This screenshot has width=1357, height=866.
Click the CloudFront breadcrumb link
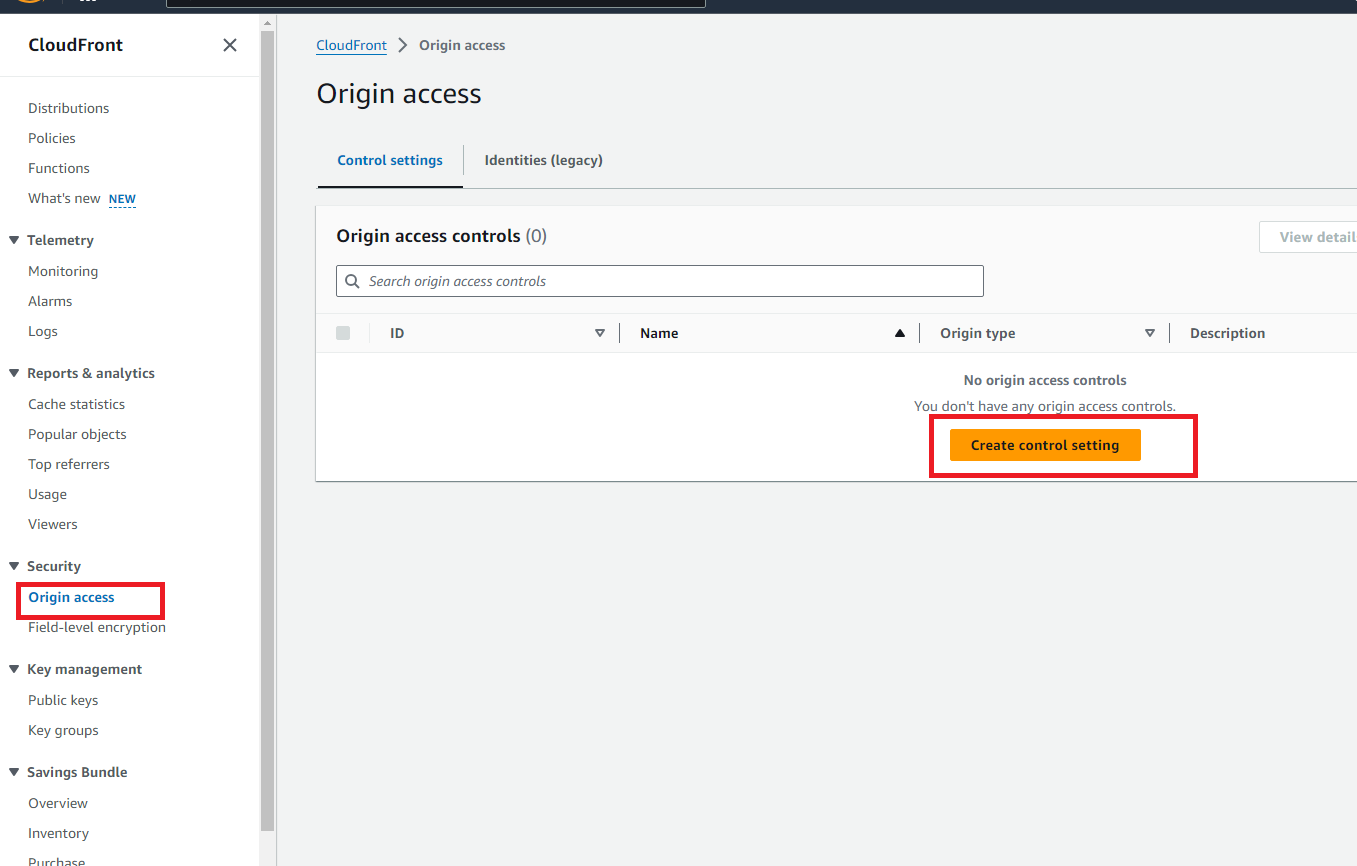tap(351, 45)
